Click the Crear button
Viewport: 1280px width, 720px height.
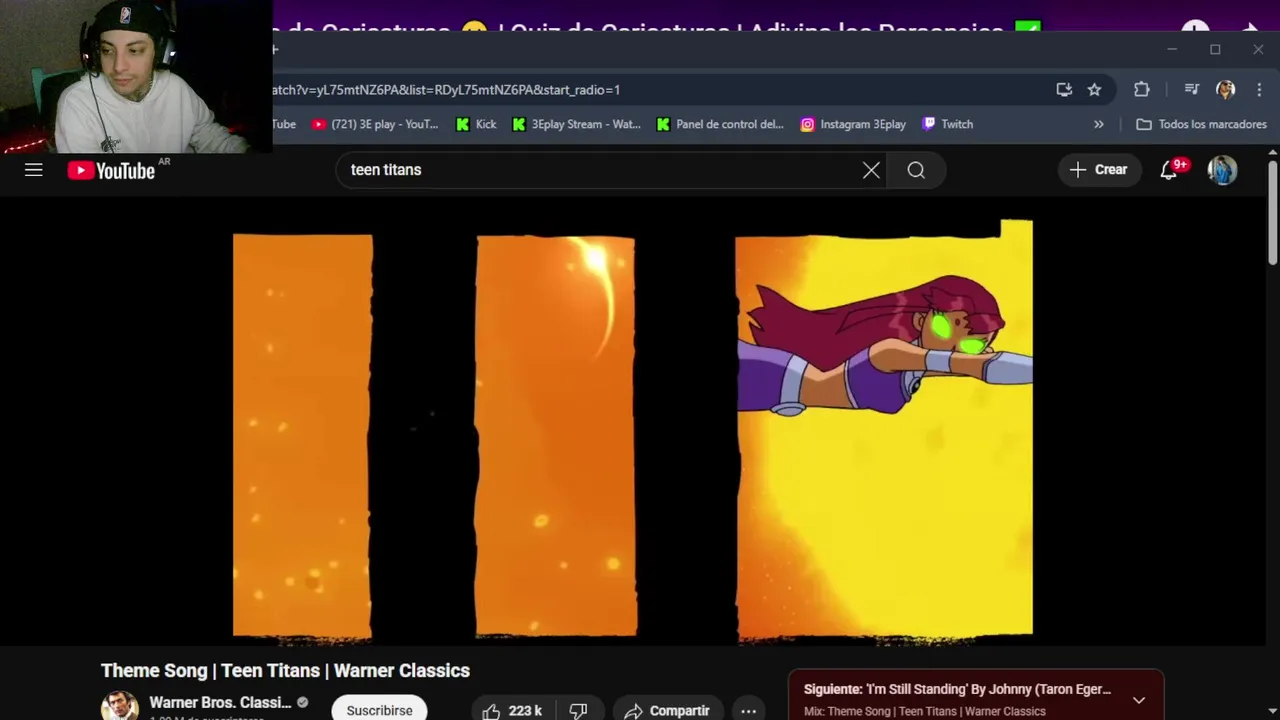pyautogui.click(x=1099, y=170)
